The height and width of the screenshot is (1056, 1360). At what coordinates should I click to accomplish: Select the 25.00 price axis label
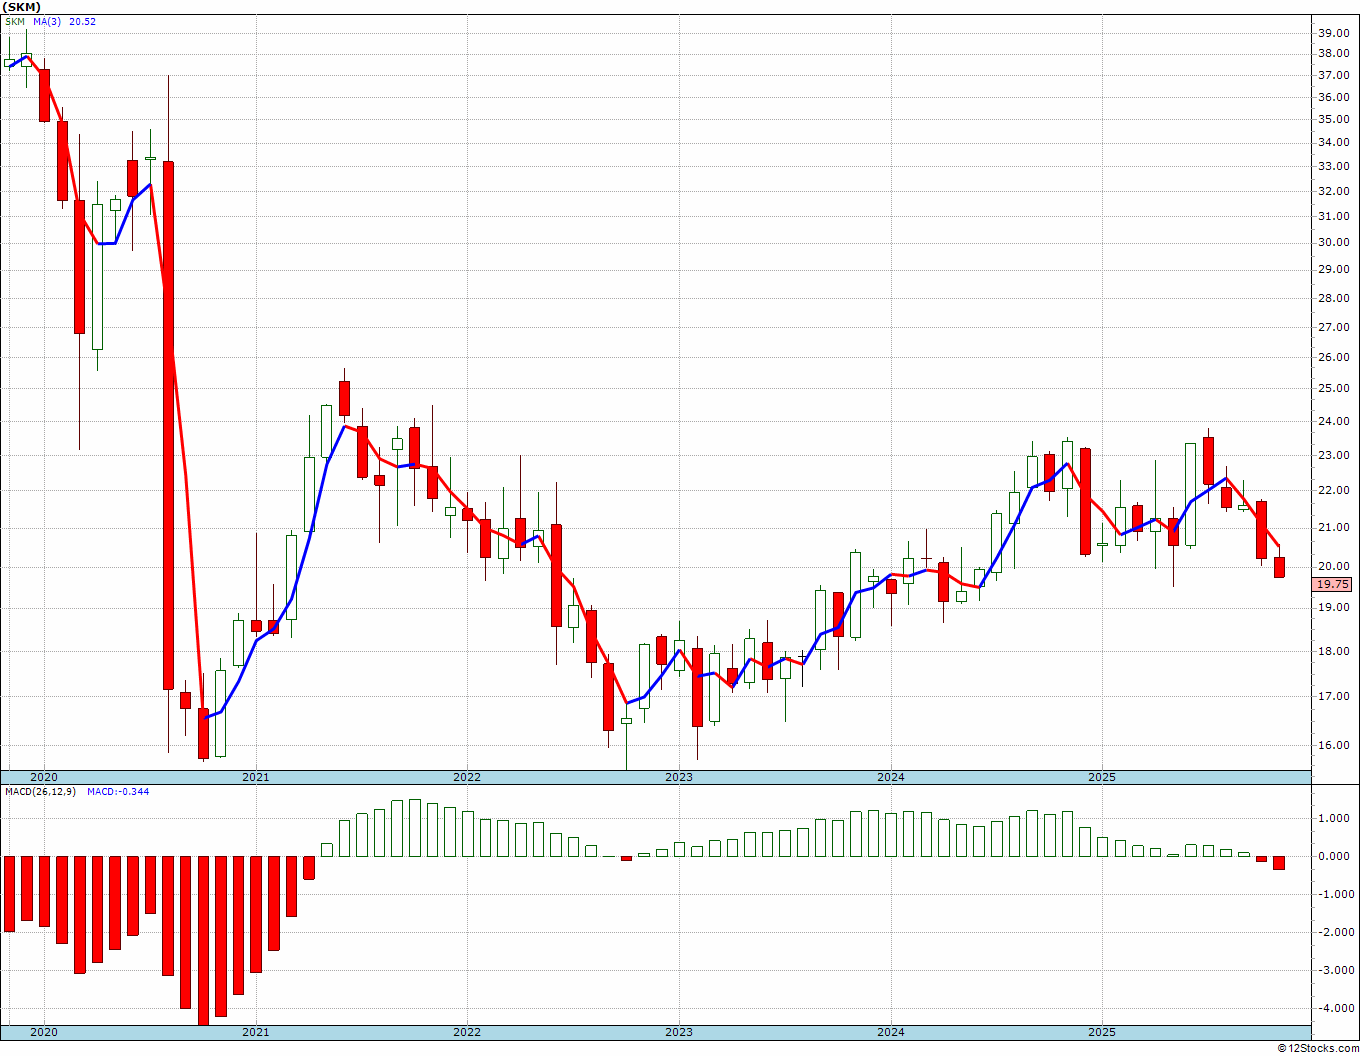coord(1332,388)
